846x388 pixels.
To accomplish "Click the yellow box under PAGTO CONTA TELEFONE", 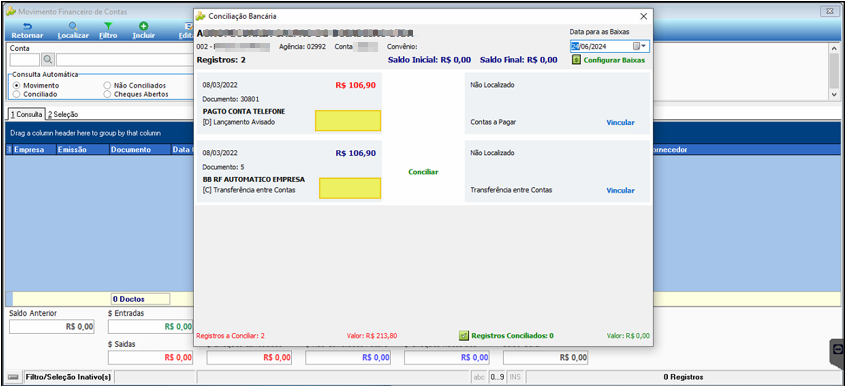I will (x=348, y=121).
